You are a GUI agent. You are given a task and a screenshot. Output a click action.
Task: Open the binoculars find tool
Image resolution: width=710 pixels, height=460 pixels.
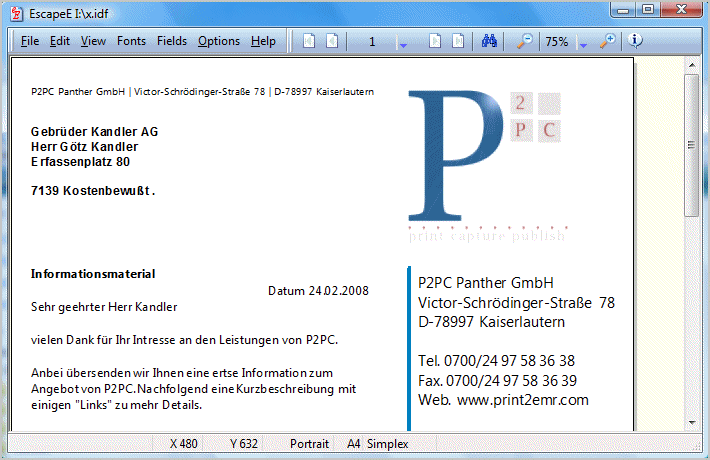(489, 41)
